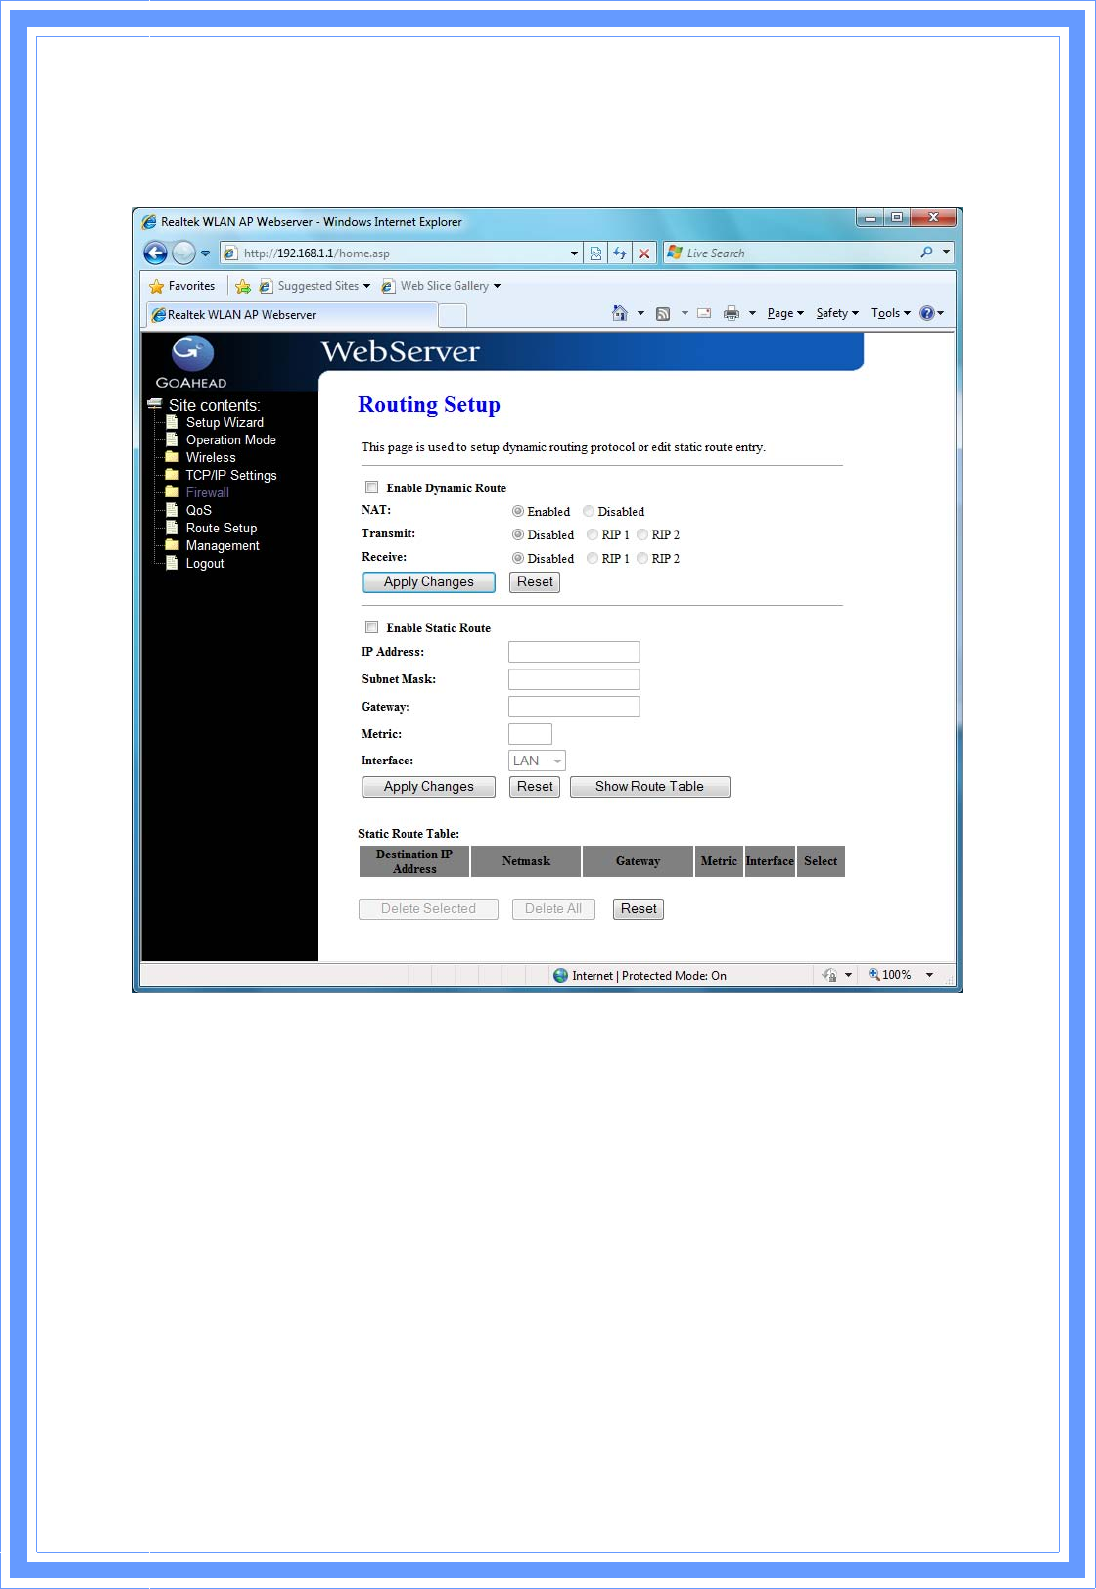The width and height of the screenshot is (1096, 1589).
Task: Open the Tools menu
Action: pyautogui.click(x=891, y=313)
